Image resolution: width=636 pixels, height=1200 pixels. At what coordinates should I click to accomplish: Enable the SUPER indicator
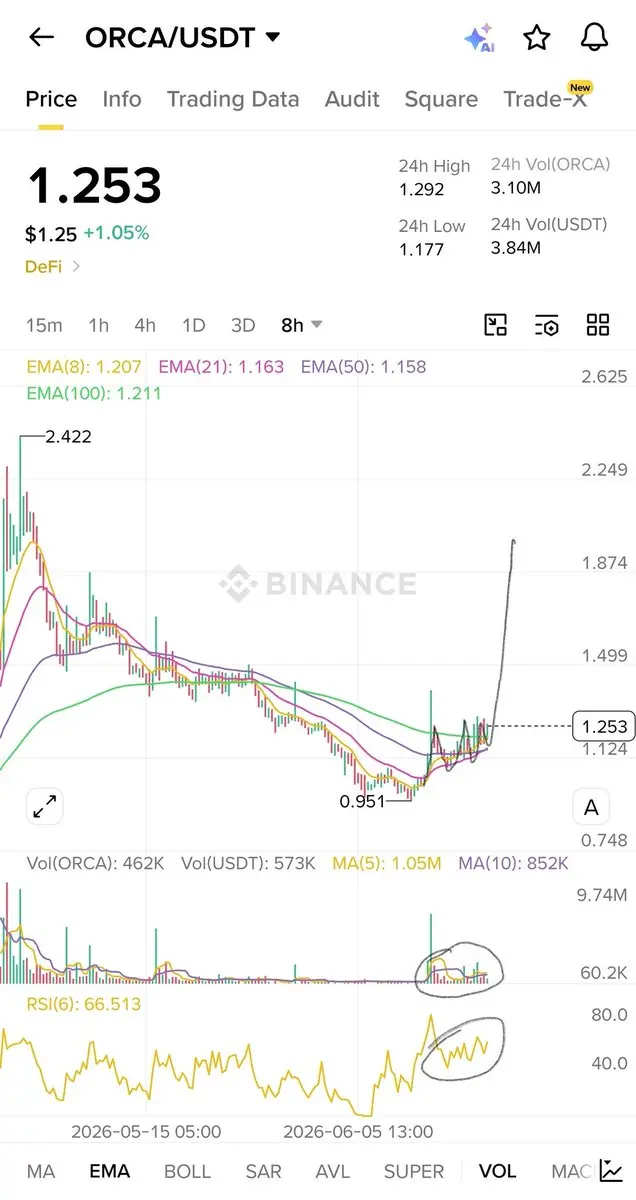pos(414,1171)
